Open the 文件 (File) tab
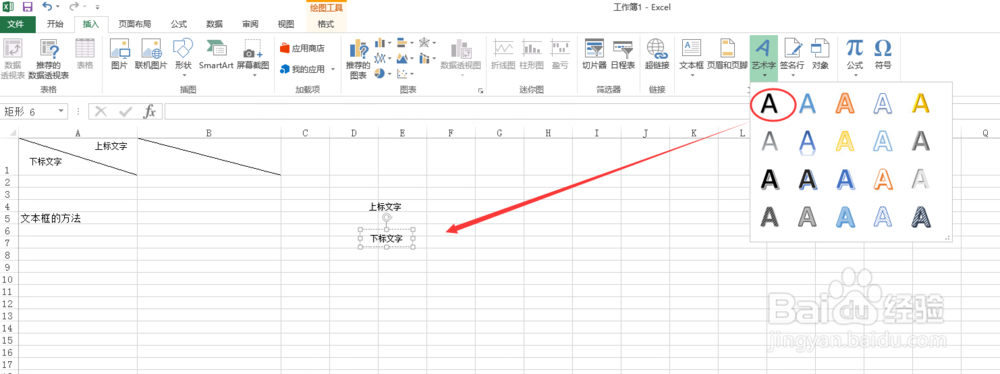This screenshot has width=1000, height=374. click(16, 24)
